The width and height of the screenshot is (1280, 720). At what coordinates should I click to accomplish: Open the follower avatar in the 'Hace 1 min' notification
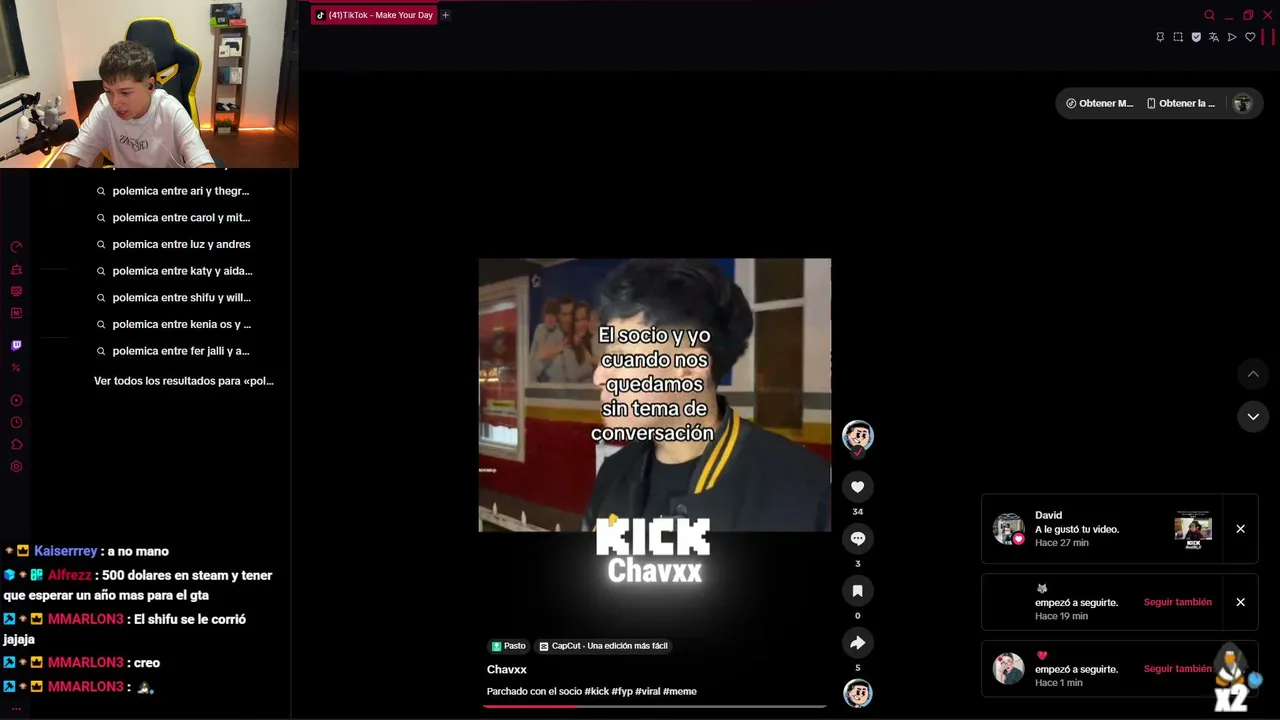point(1008,668)
